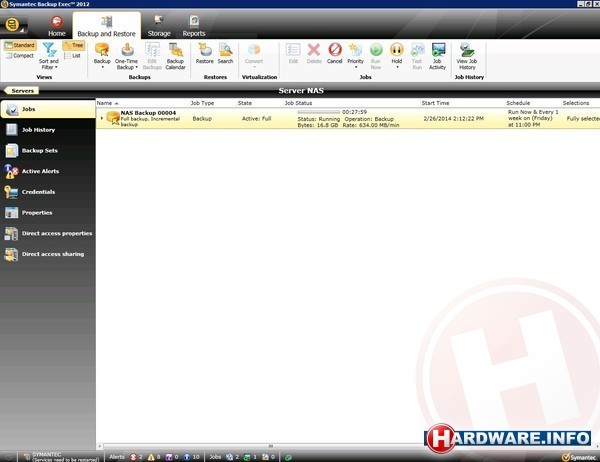Enable the Standard view
600x462 pixels.
click(20, 45)
